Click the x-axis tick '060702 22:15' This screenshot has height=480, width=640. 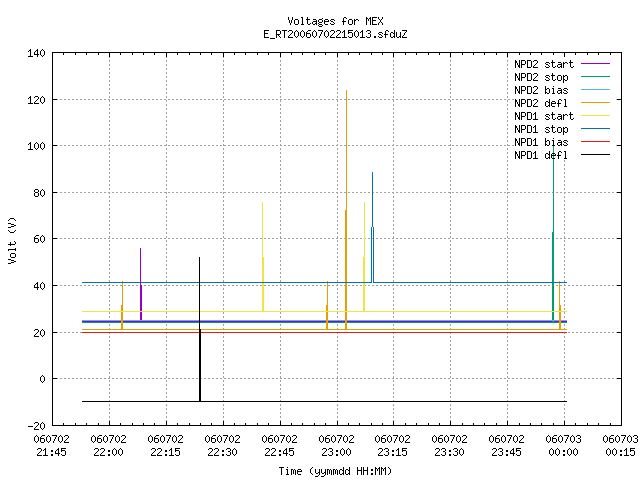(165, 446)
